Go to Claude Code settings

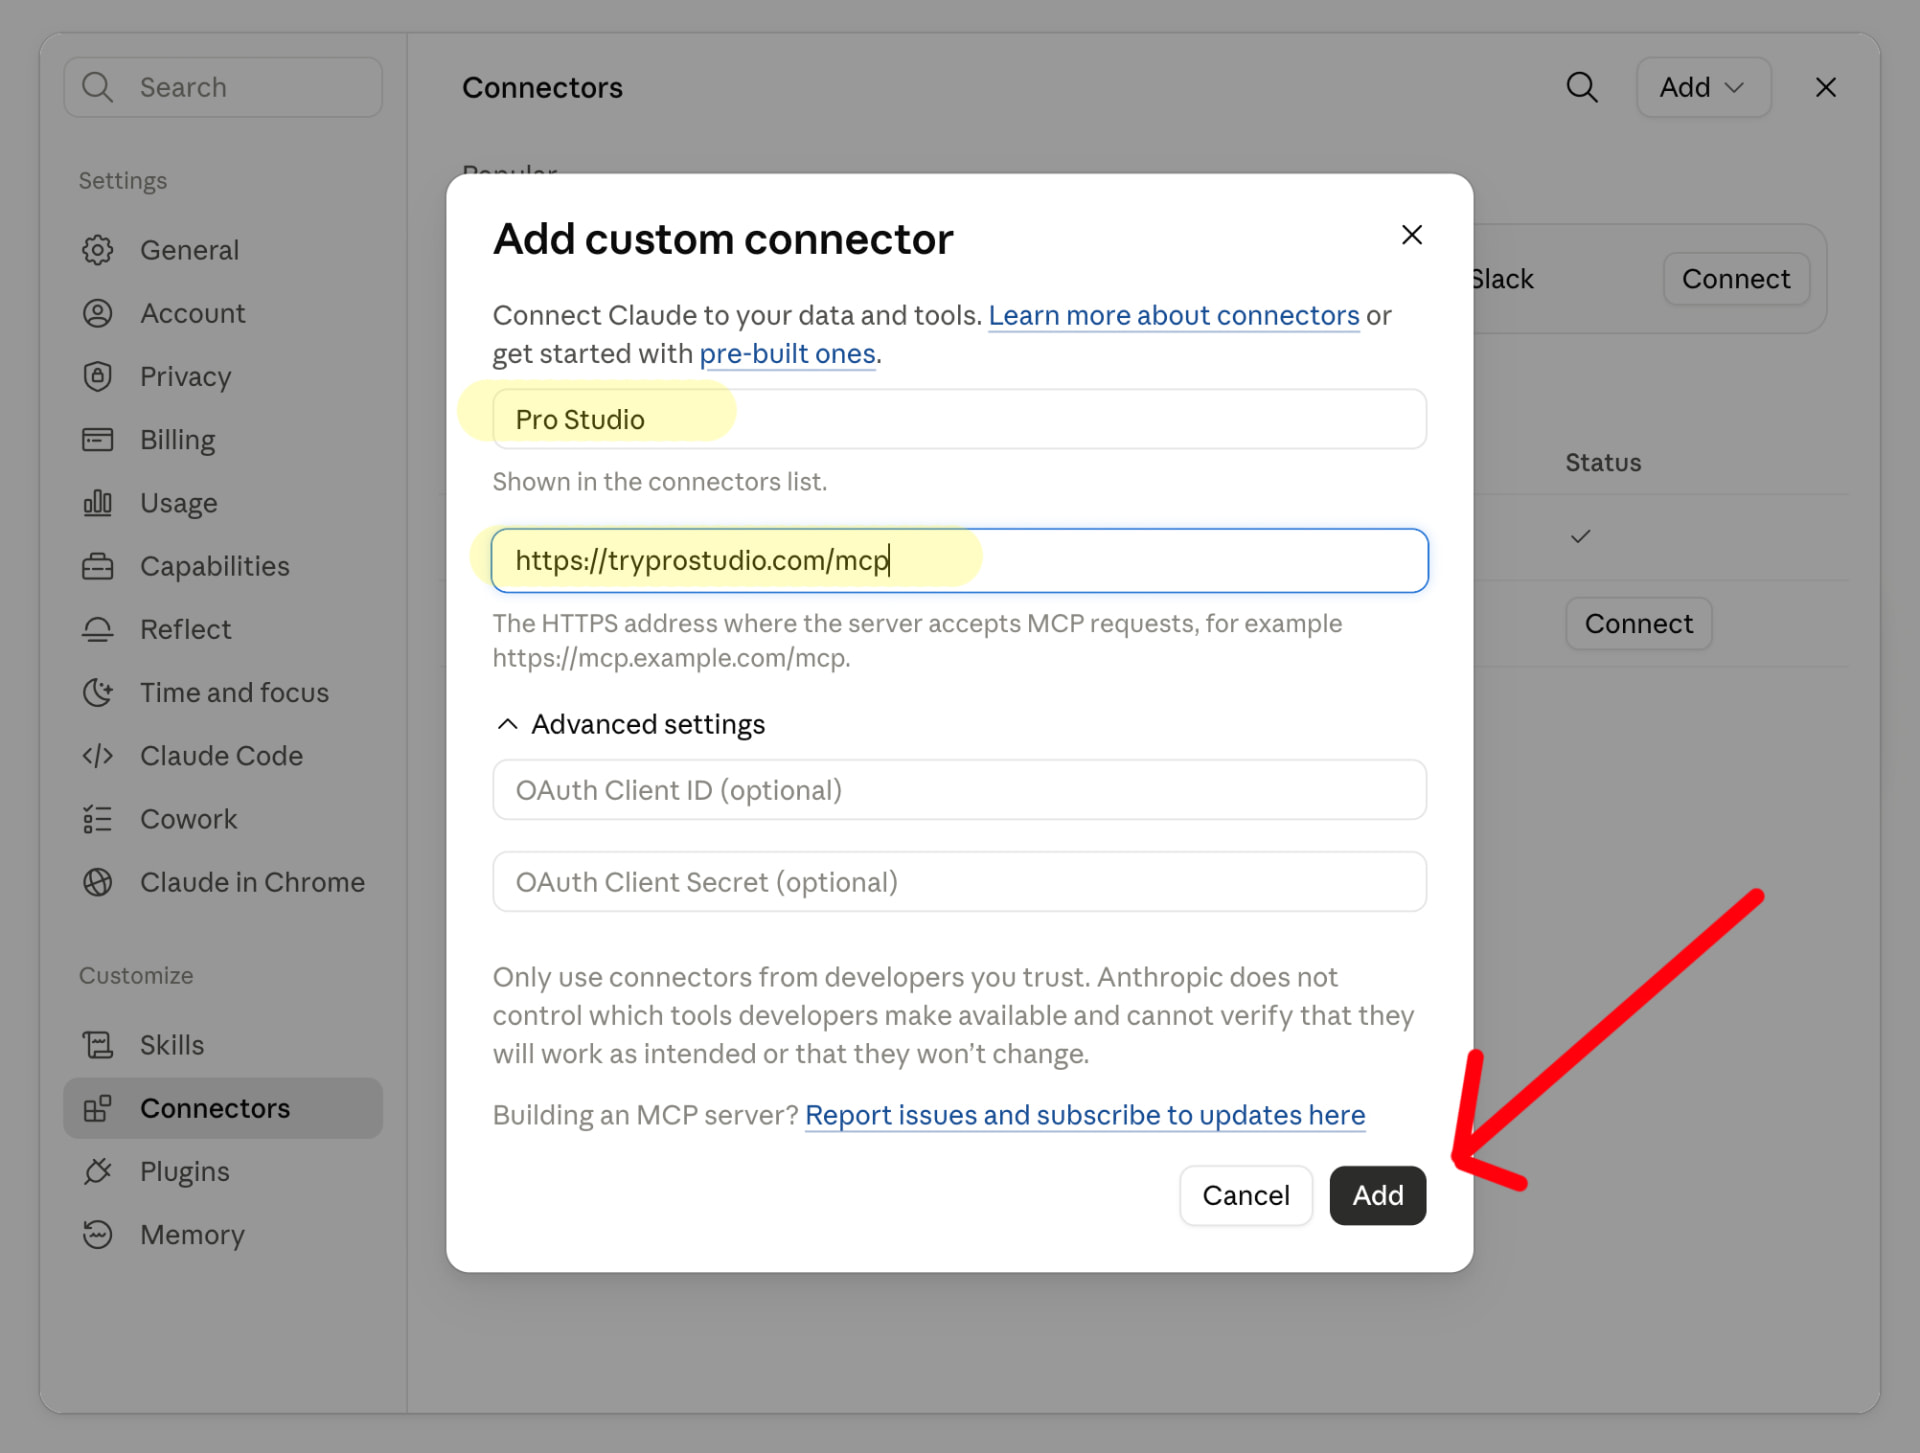pyautogui.click(x=223, y=755)
